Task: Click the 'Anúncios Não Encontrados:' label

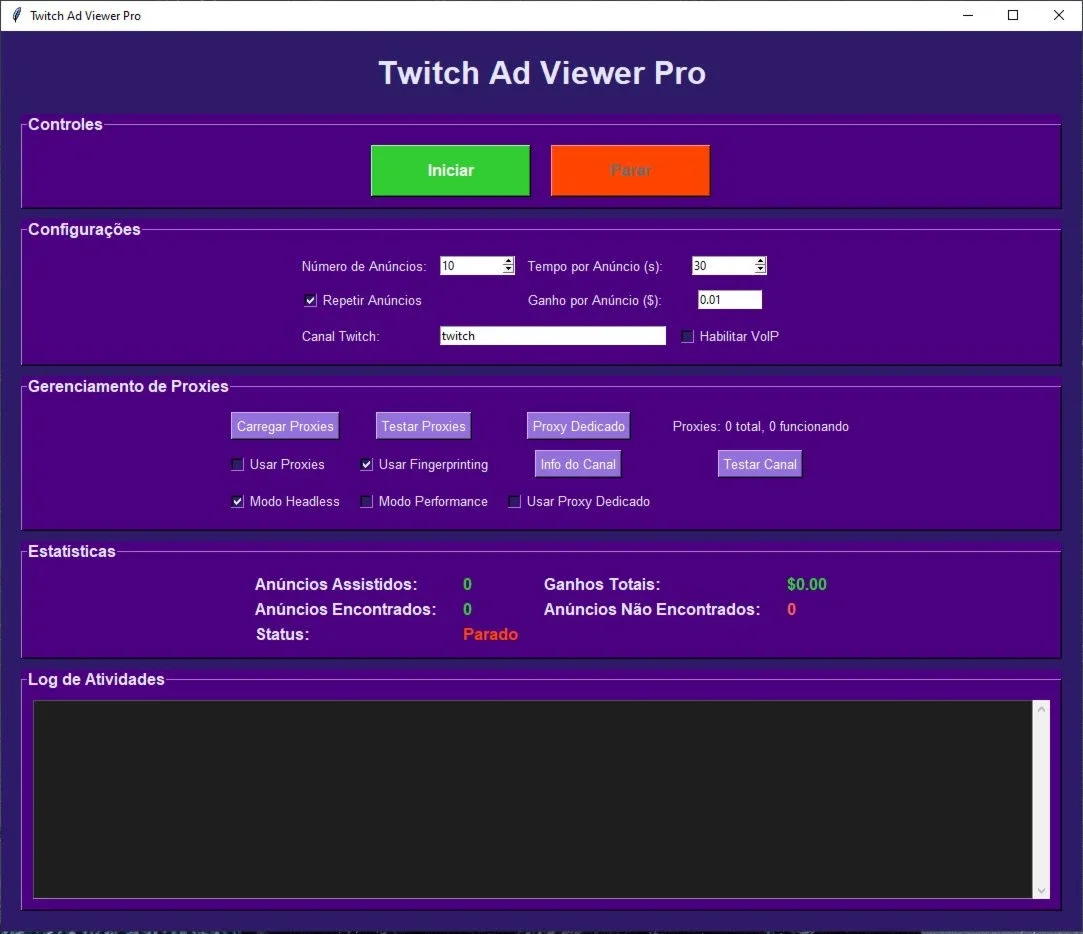Action: click(652, 609)
